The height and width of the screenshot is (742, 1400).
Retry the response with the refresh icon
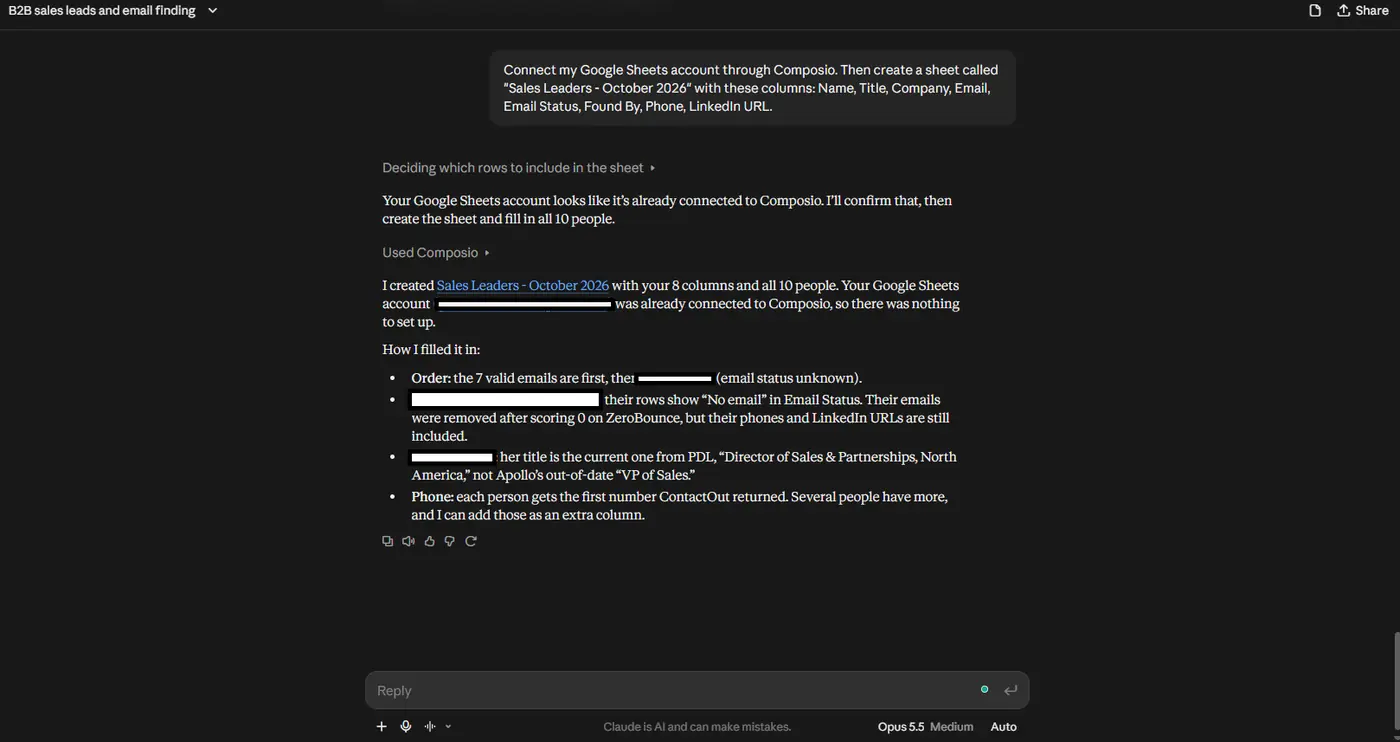pyautogui.click(x=471, y=541)
